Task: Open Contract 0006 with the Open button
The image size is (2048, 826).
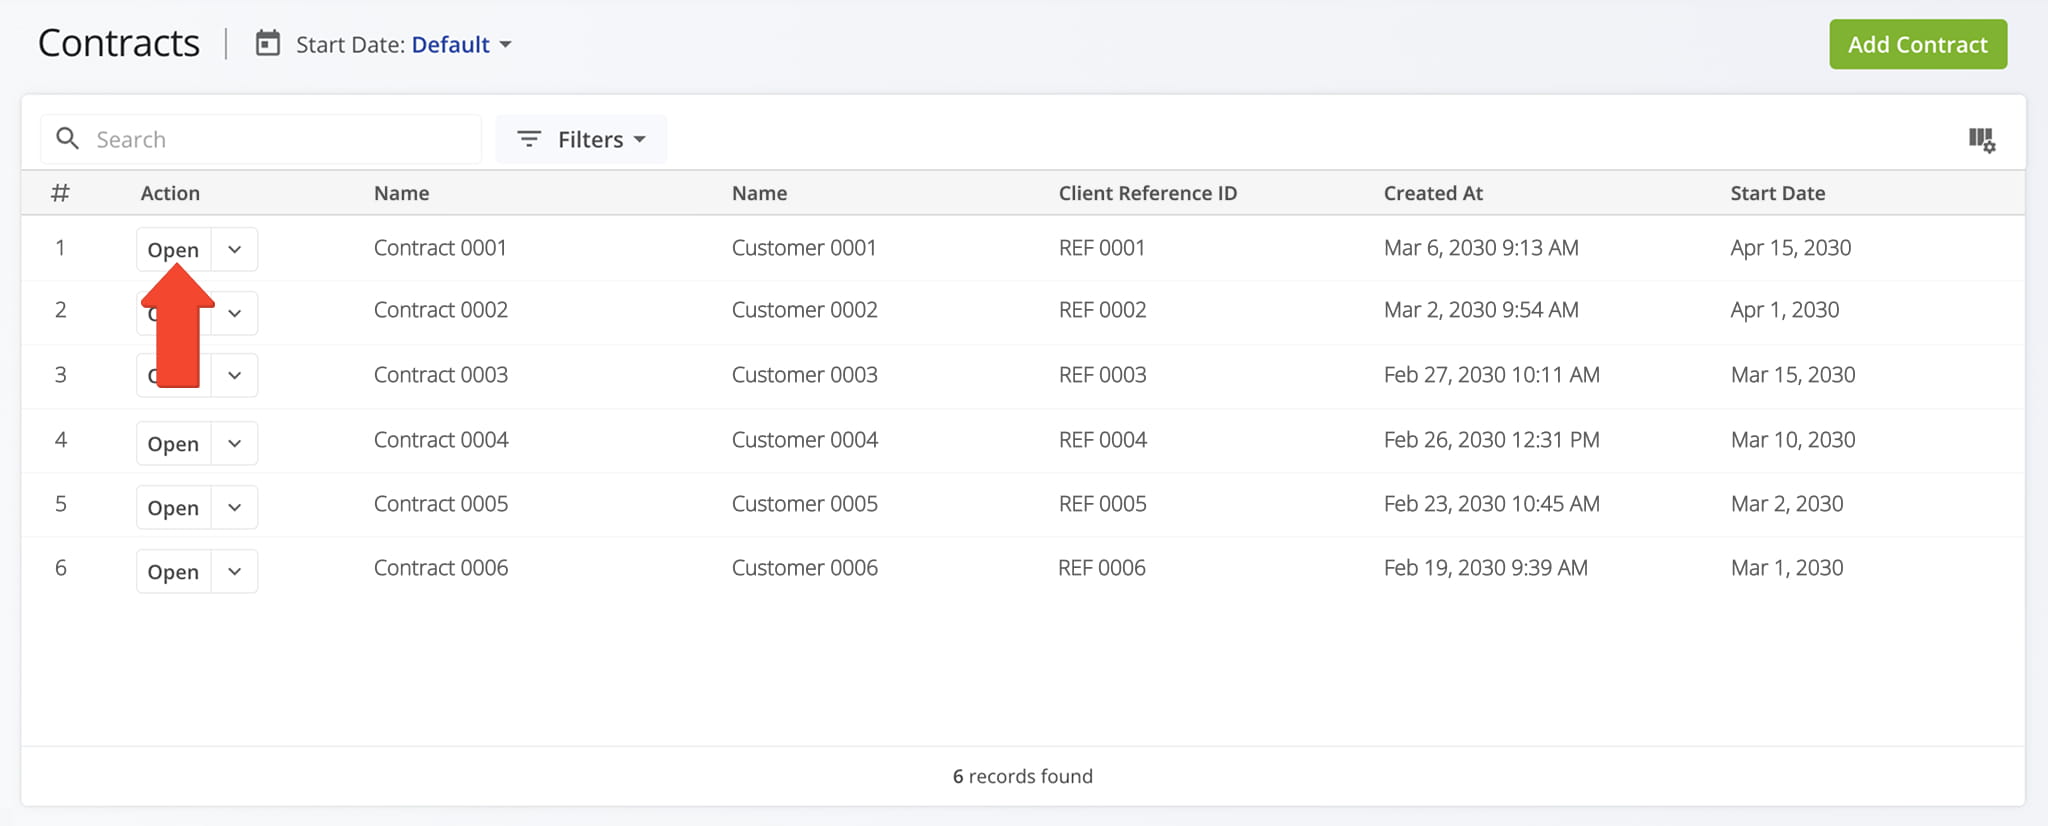Action: click(x=173, y=571)
